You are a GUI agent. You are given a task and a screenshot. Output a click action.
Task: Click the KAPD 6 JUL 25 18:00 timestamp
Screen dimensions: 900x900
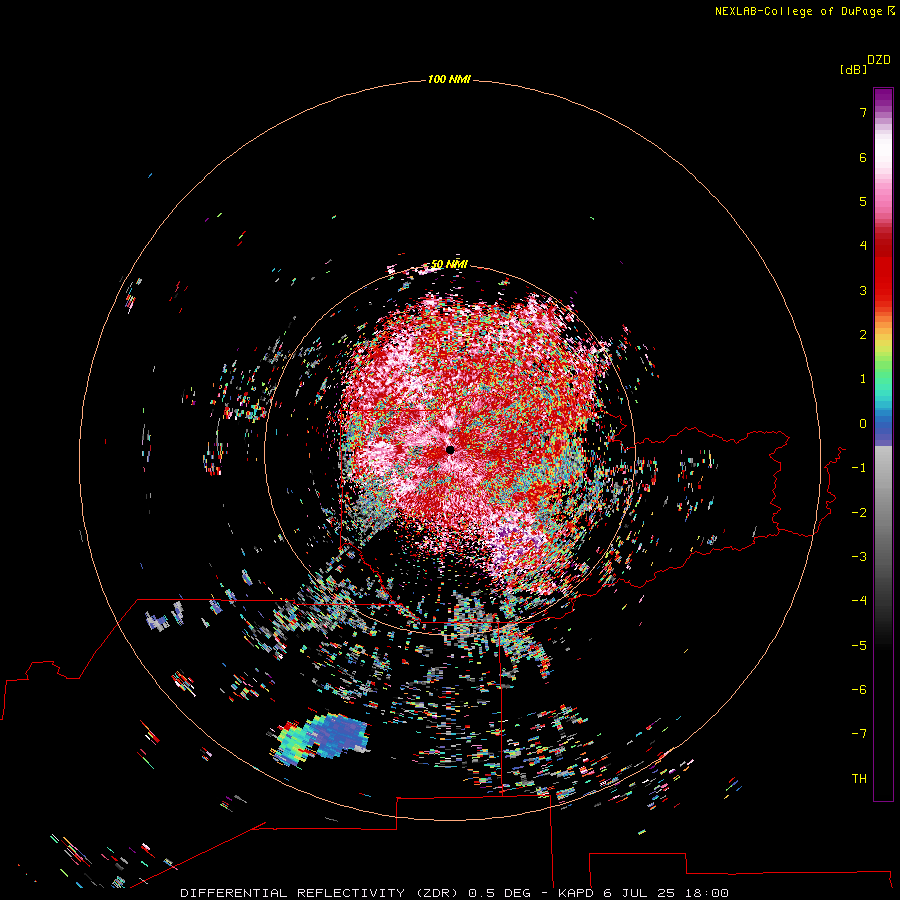coord(643,893)
